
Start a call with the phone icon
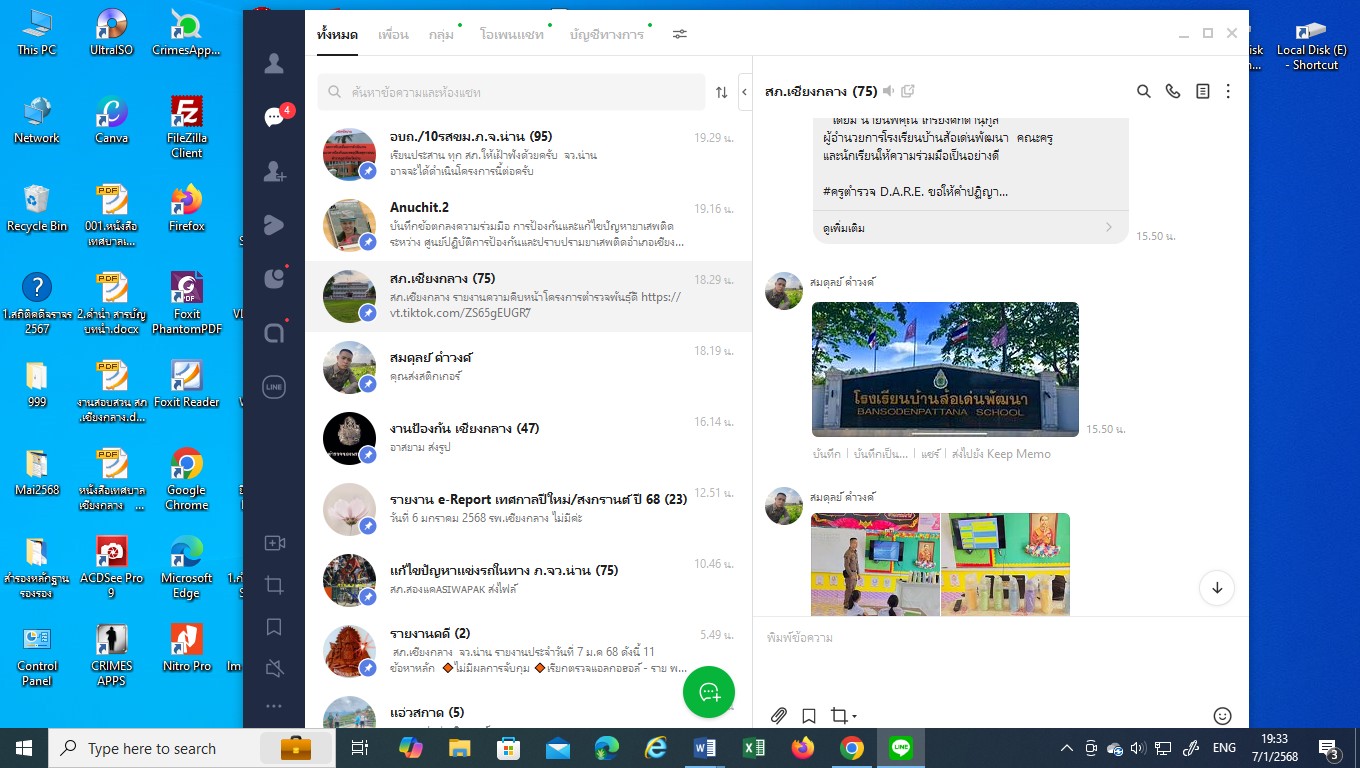coord(1173,91)
